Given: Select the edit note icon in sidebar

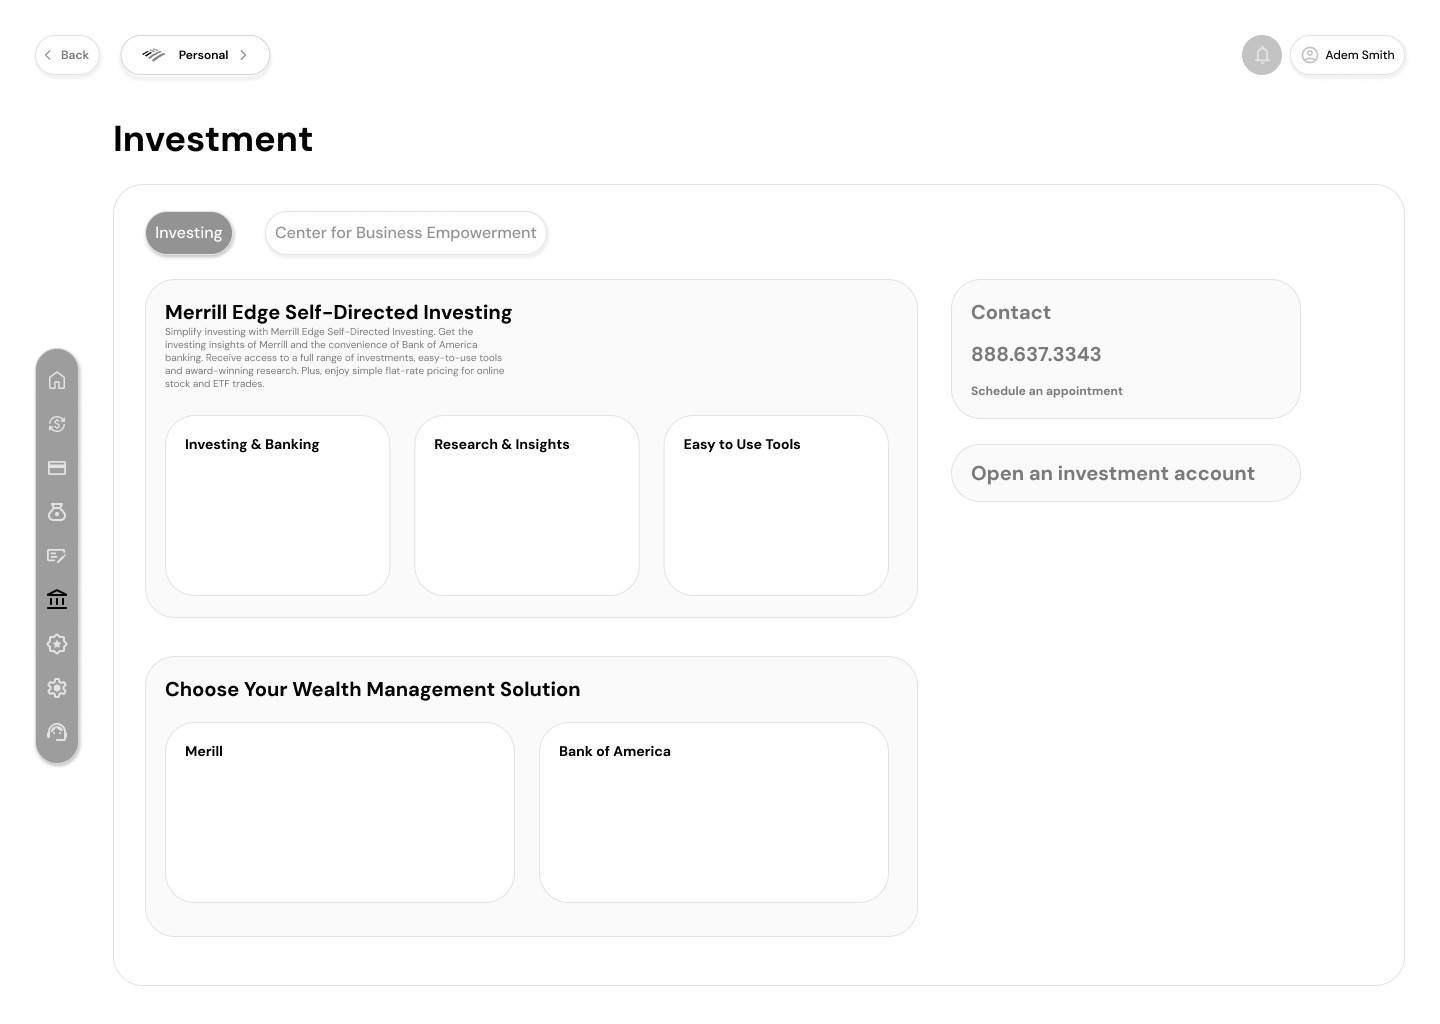Looking at the screenshot, I should click(57, 556).
